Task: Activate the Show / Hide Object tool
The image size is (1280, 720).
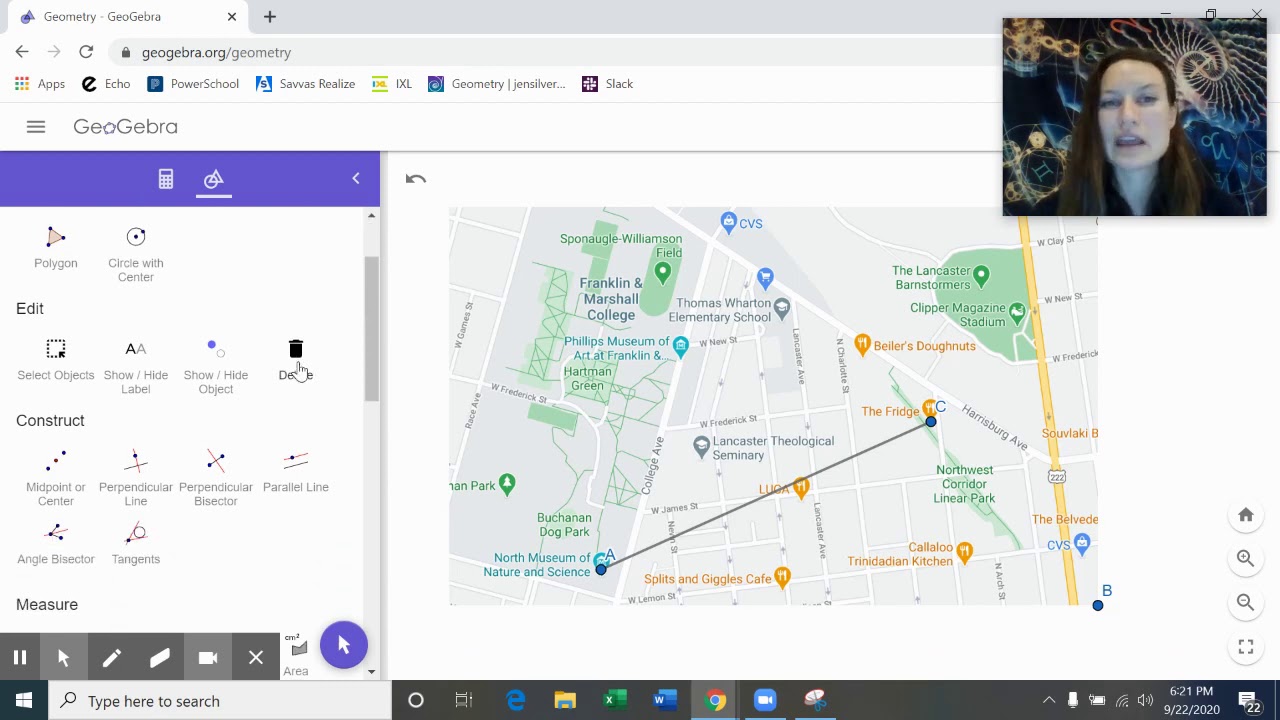Action: click(x=216, y=366)
